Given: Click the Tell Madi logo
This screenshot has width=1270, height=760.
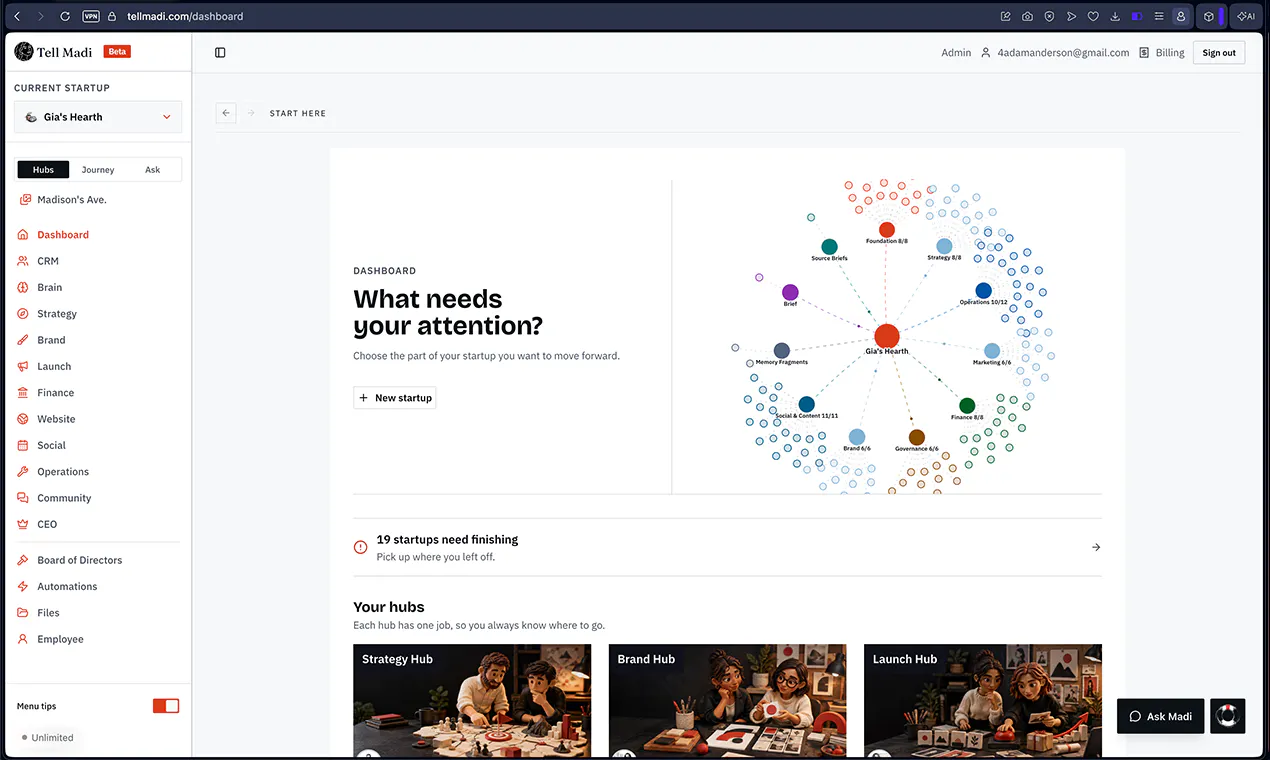Looking at the screenshot, I should [x=53, y=52].
